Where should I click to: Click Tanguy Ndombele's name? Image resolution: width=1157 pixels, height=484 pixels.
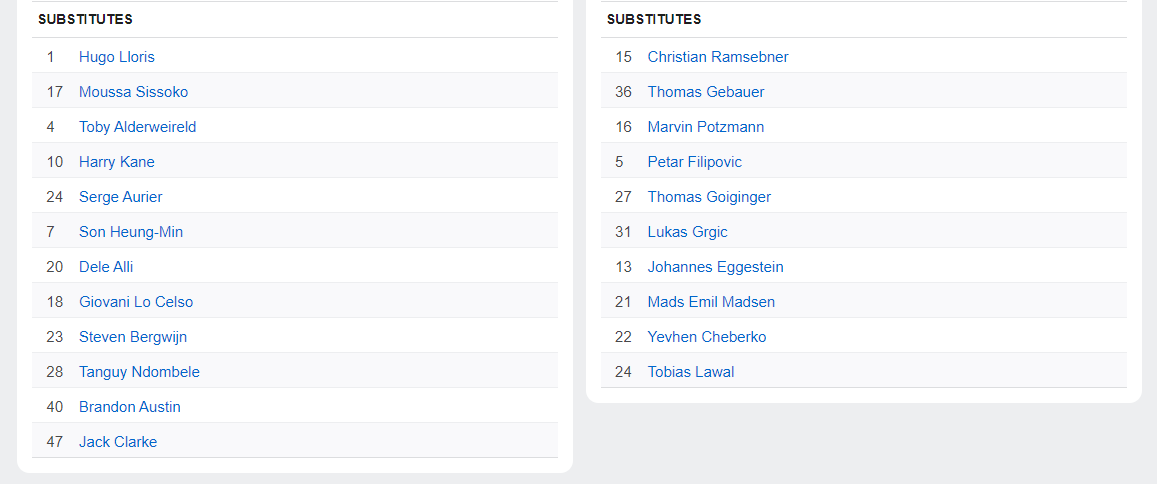pos(139,372)
